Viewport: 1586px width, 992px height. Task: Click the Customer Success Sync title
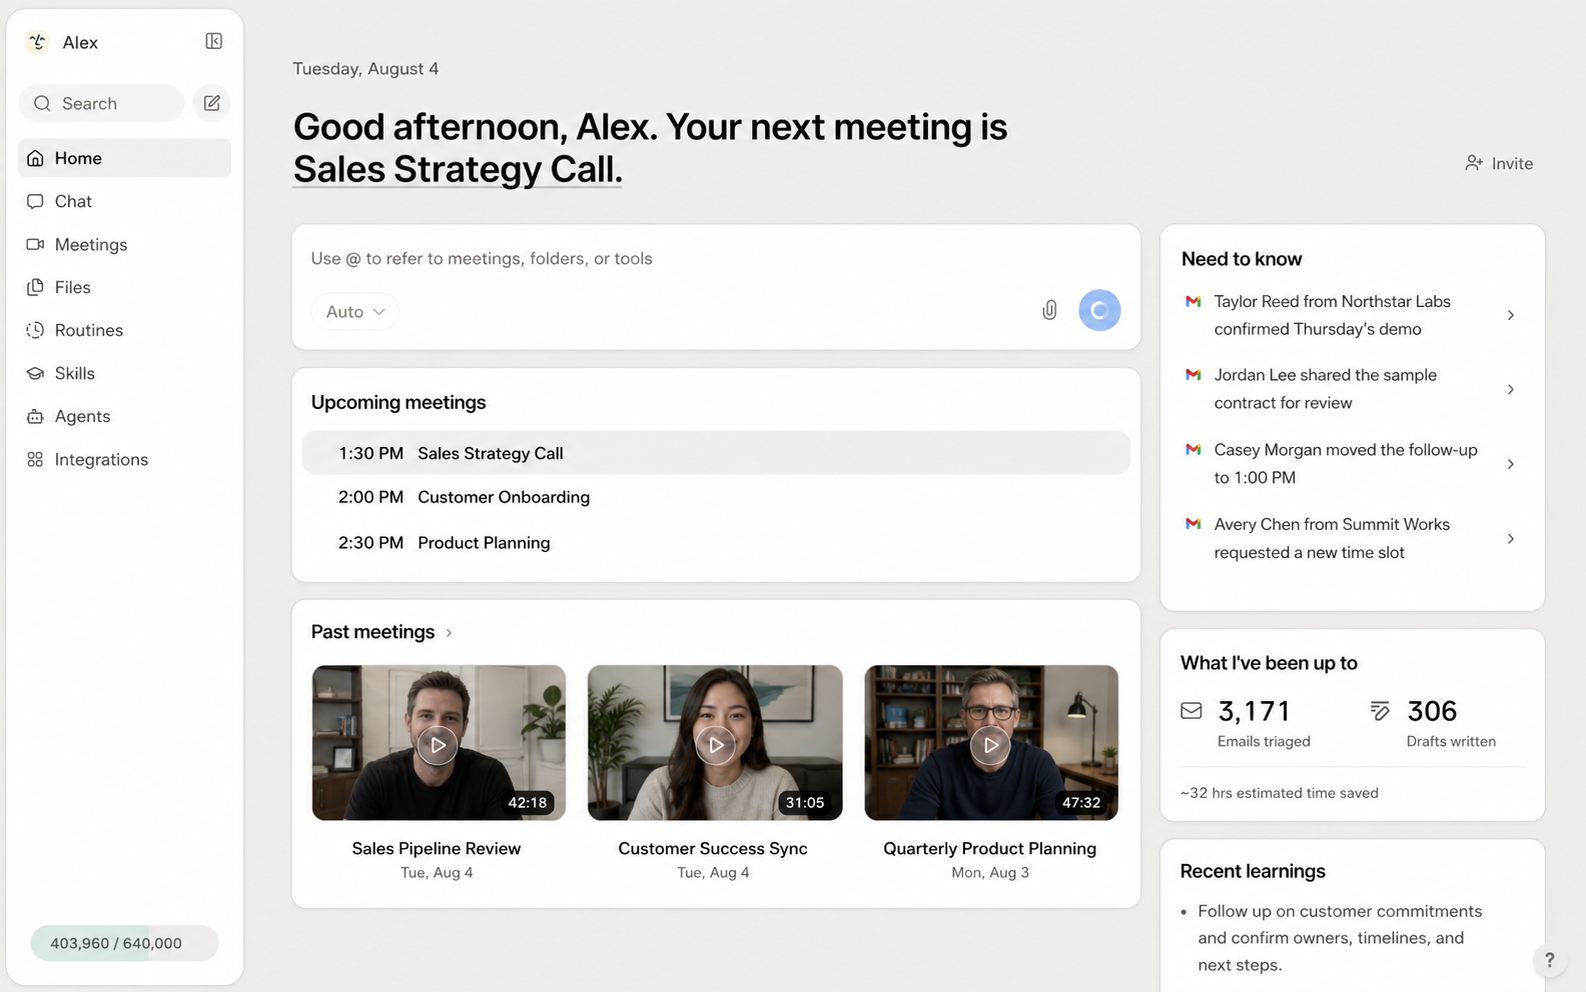click(713, 848)
